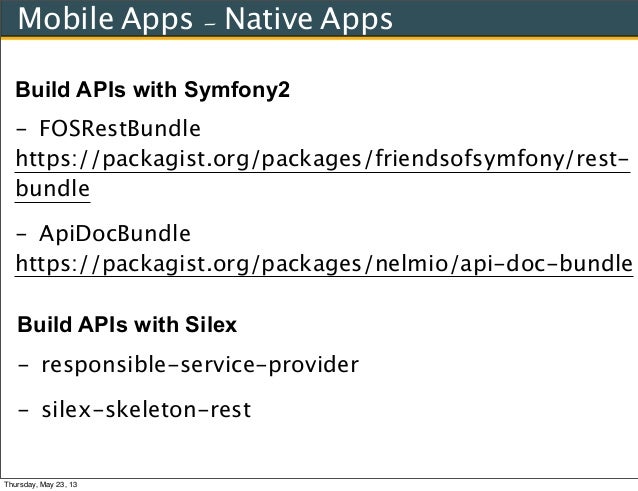Select the heading "Build APIs with Symfony2"
Viewport: 638px width, 491px height.
[153, 90]
